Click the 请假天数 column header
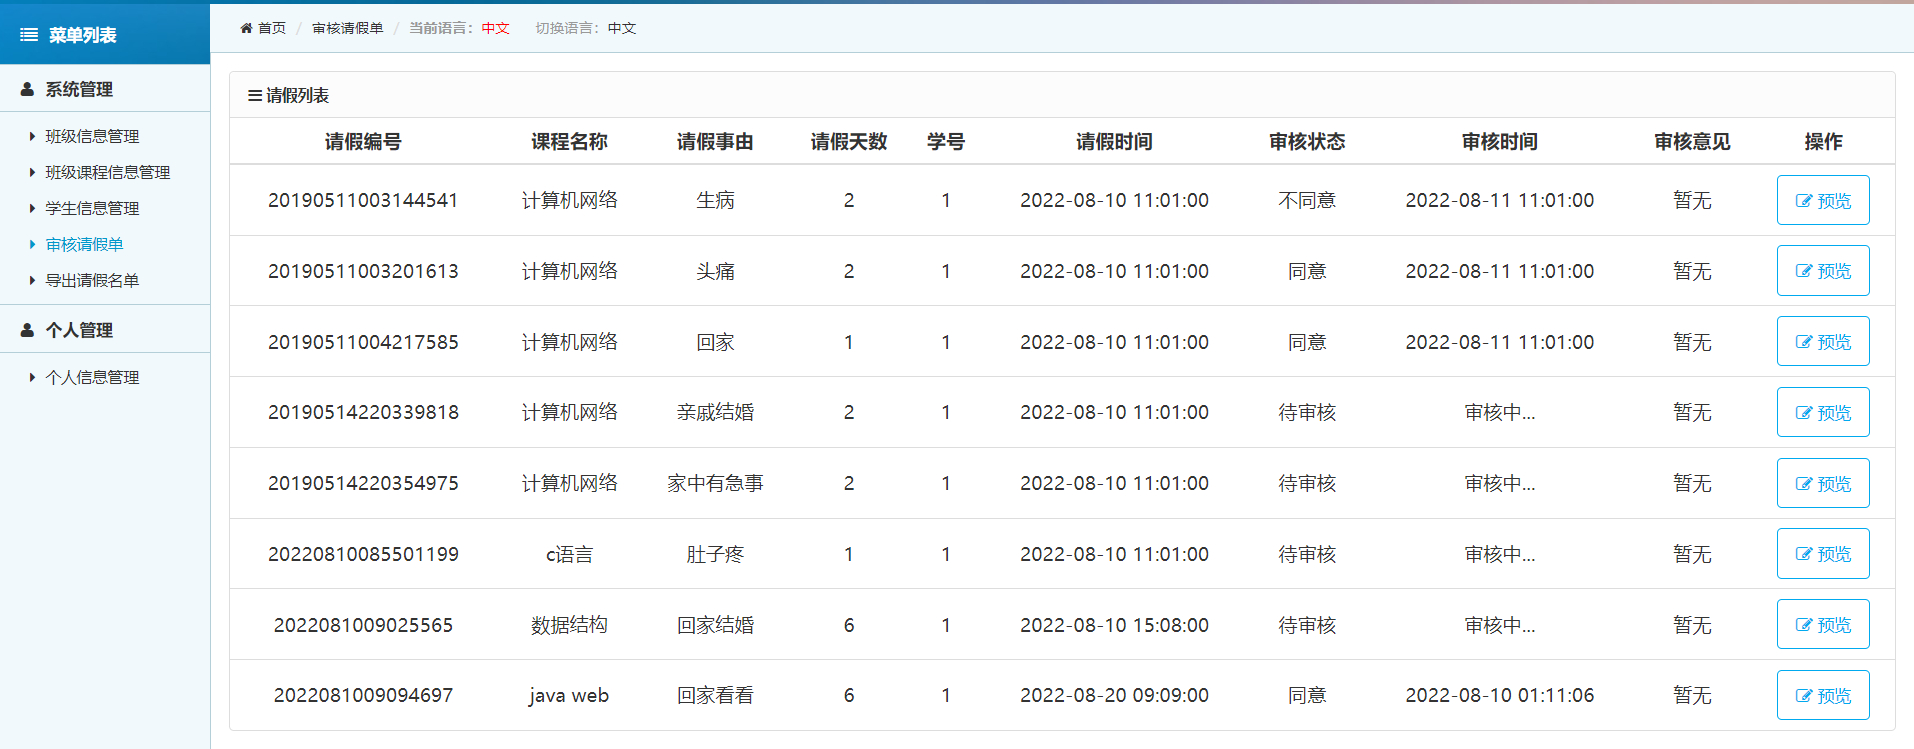 click(x=849, y=142)
